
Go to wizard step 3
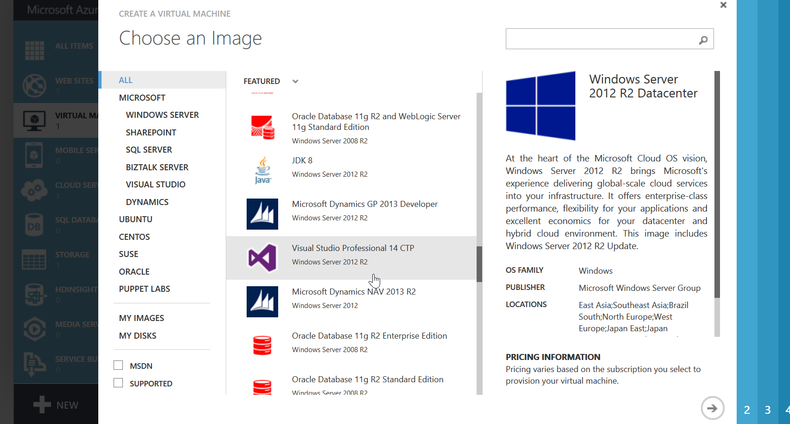[x=767, y=410]
